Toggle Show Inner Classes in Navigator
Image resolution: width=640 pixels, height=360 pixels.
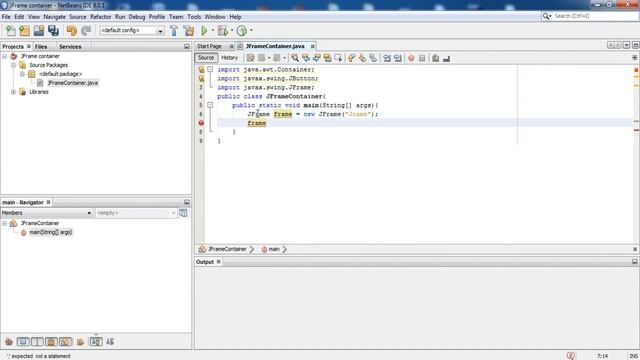pyautogui.click(x=65, y=342)
